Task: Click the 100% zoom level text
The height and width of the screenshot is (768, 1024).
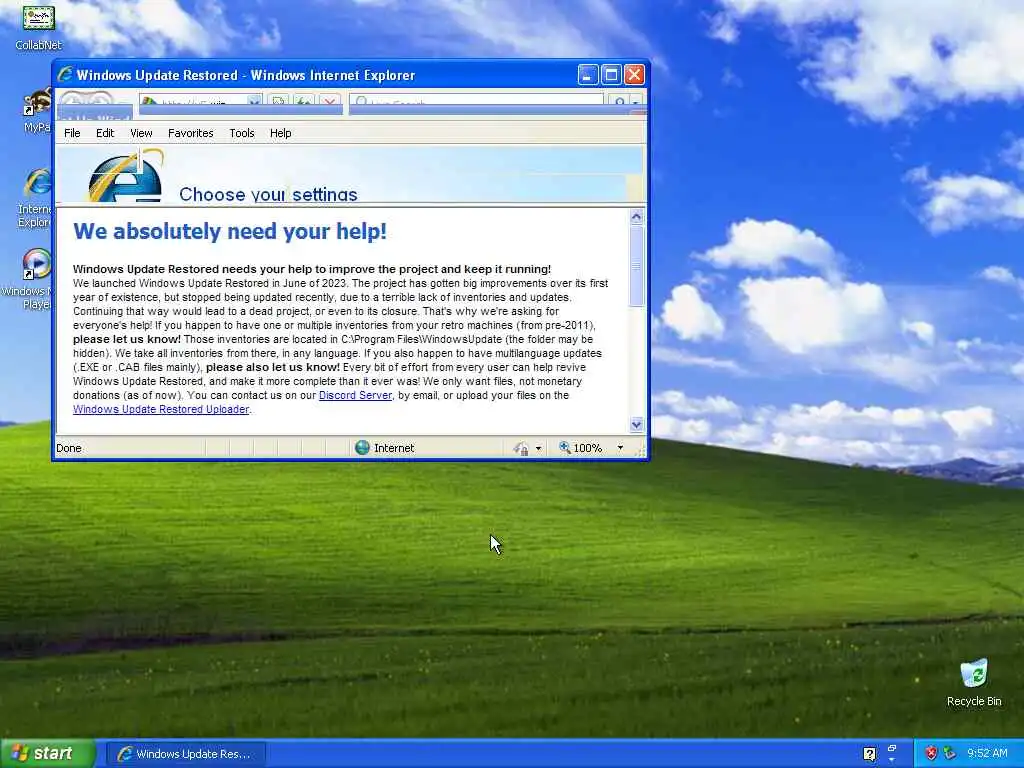Action: (588, 448)
